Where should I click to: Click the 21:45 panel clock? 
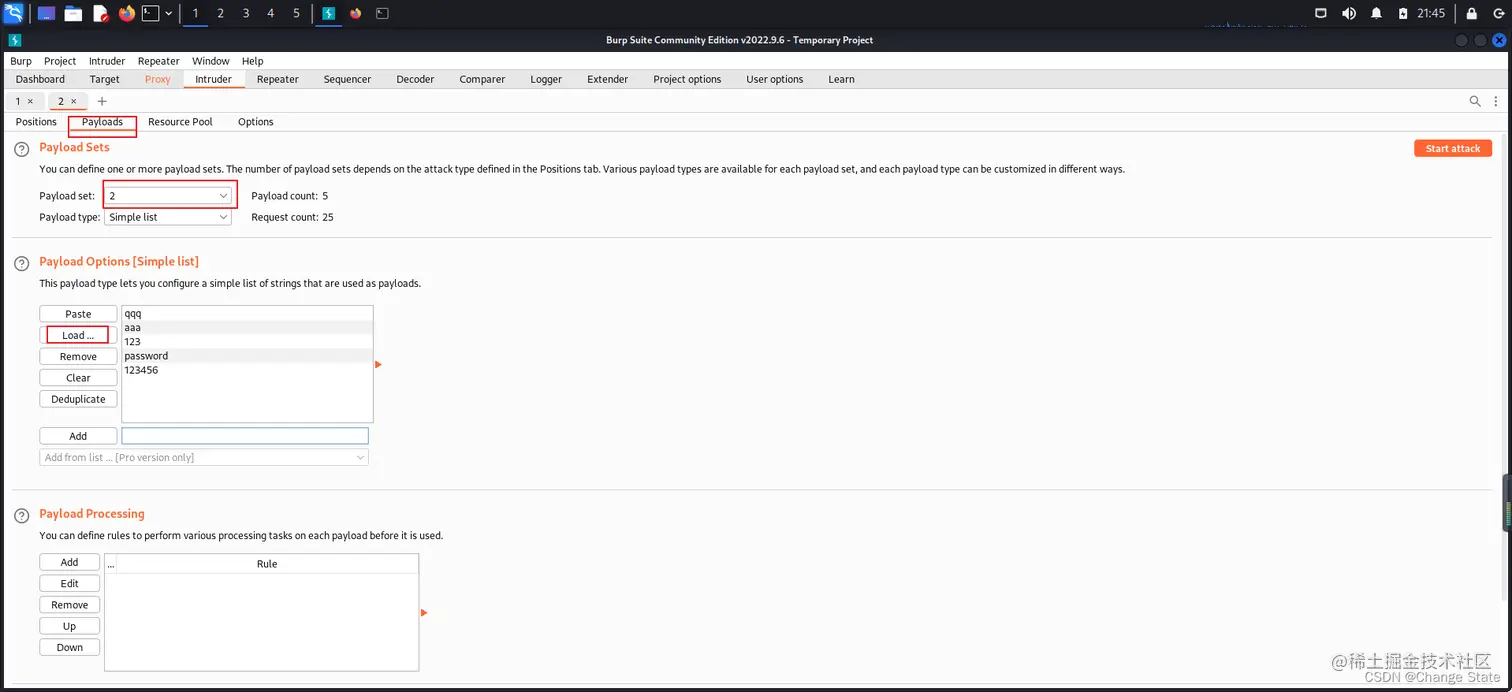pos(1431,13)
